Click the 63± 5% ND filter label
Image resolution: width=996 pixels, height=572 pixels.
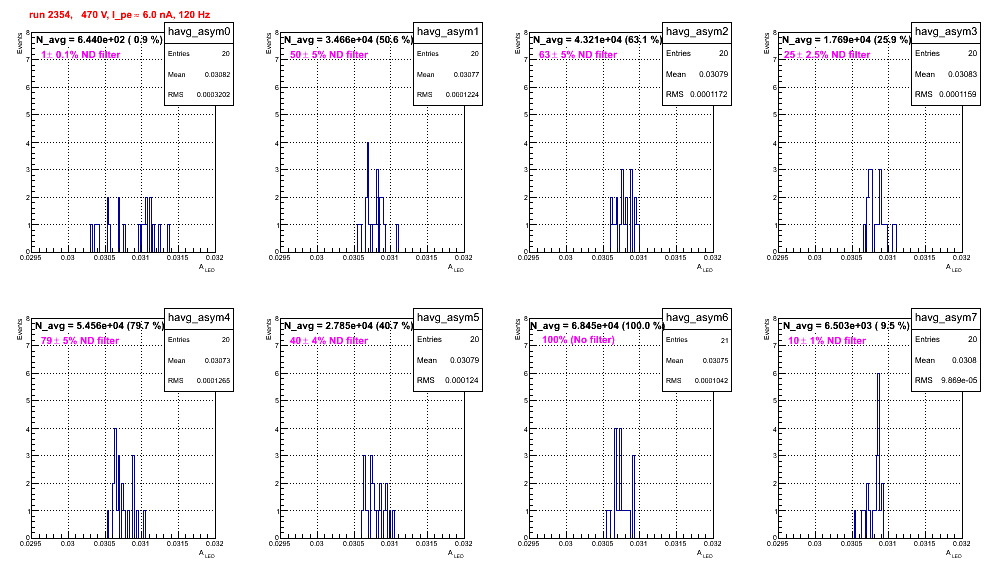578,55
